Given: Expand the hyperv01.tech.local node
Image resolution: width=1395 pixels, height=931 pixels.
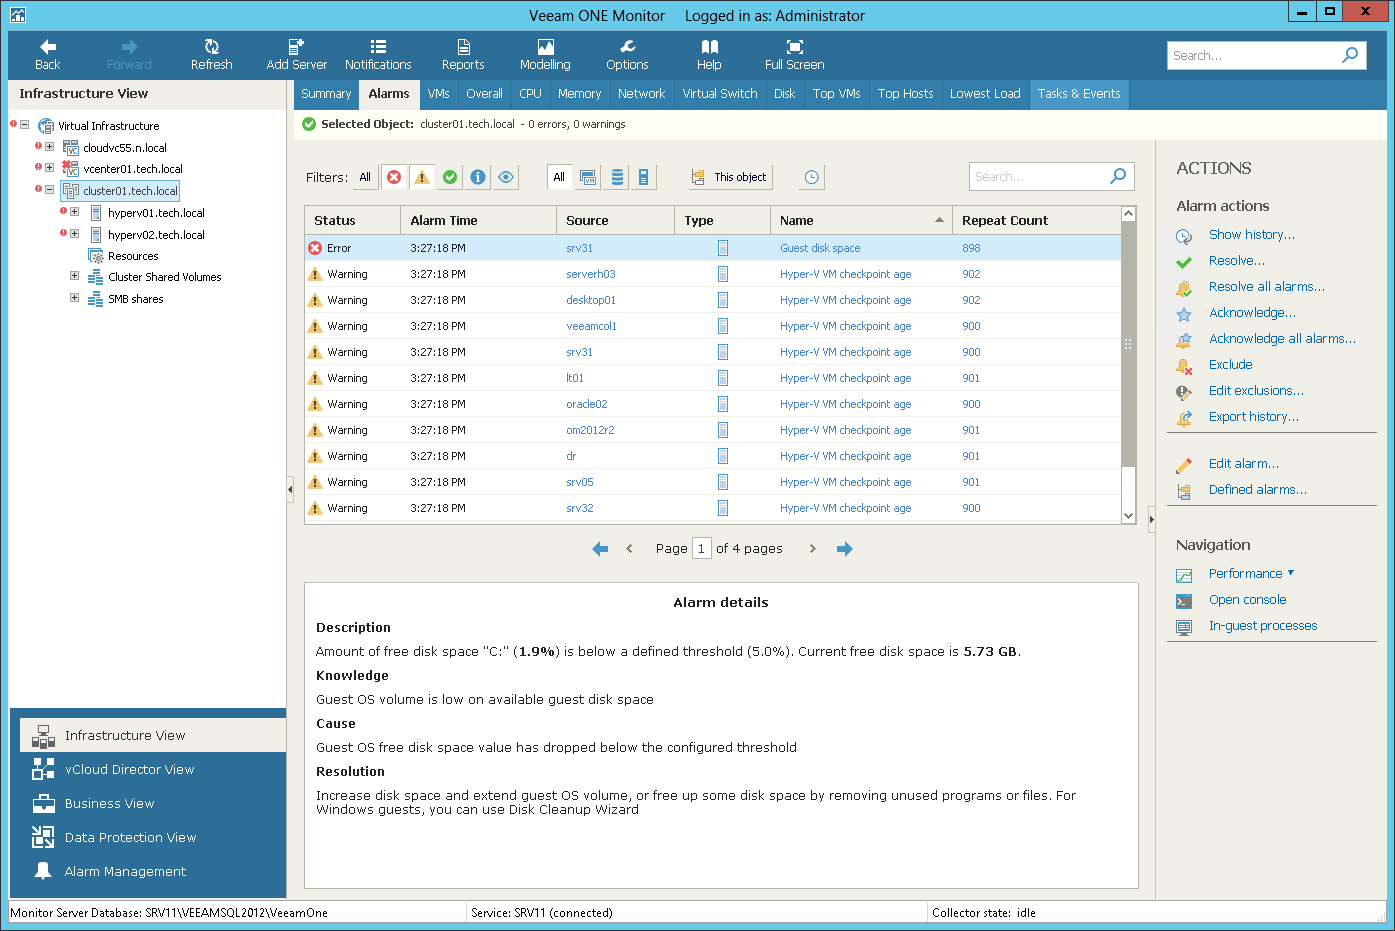Looking at the screenshot, I should click(74, 212).
